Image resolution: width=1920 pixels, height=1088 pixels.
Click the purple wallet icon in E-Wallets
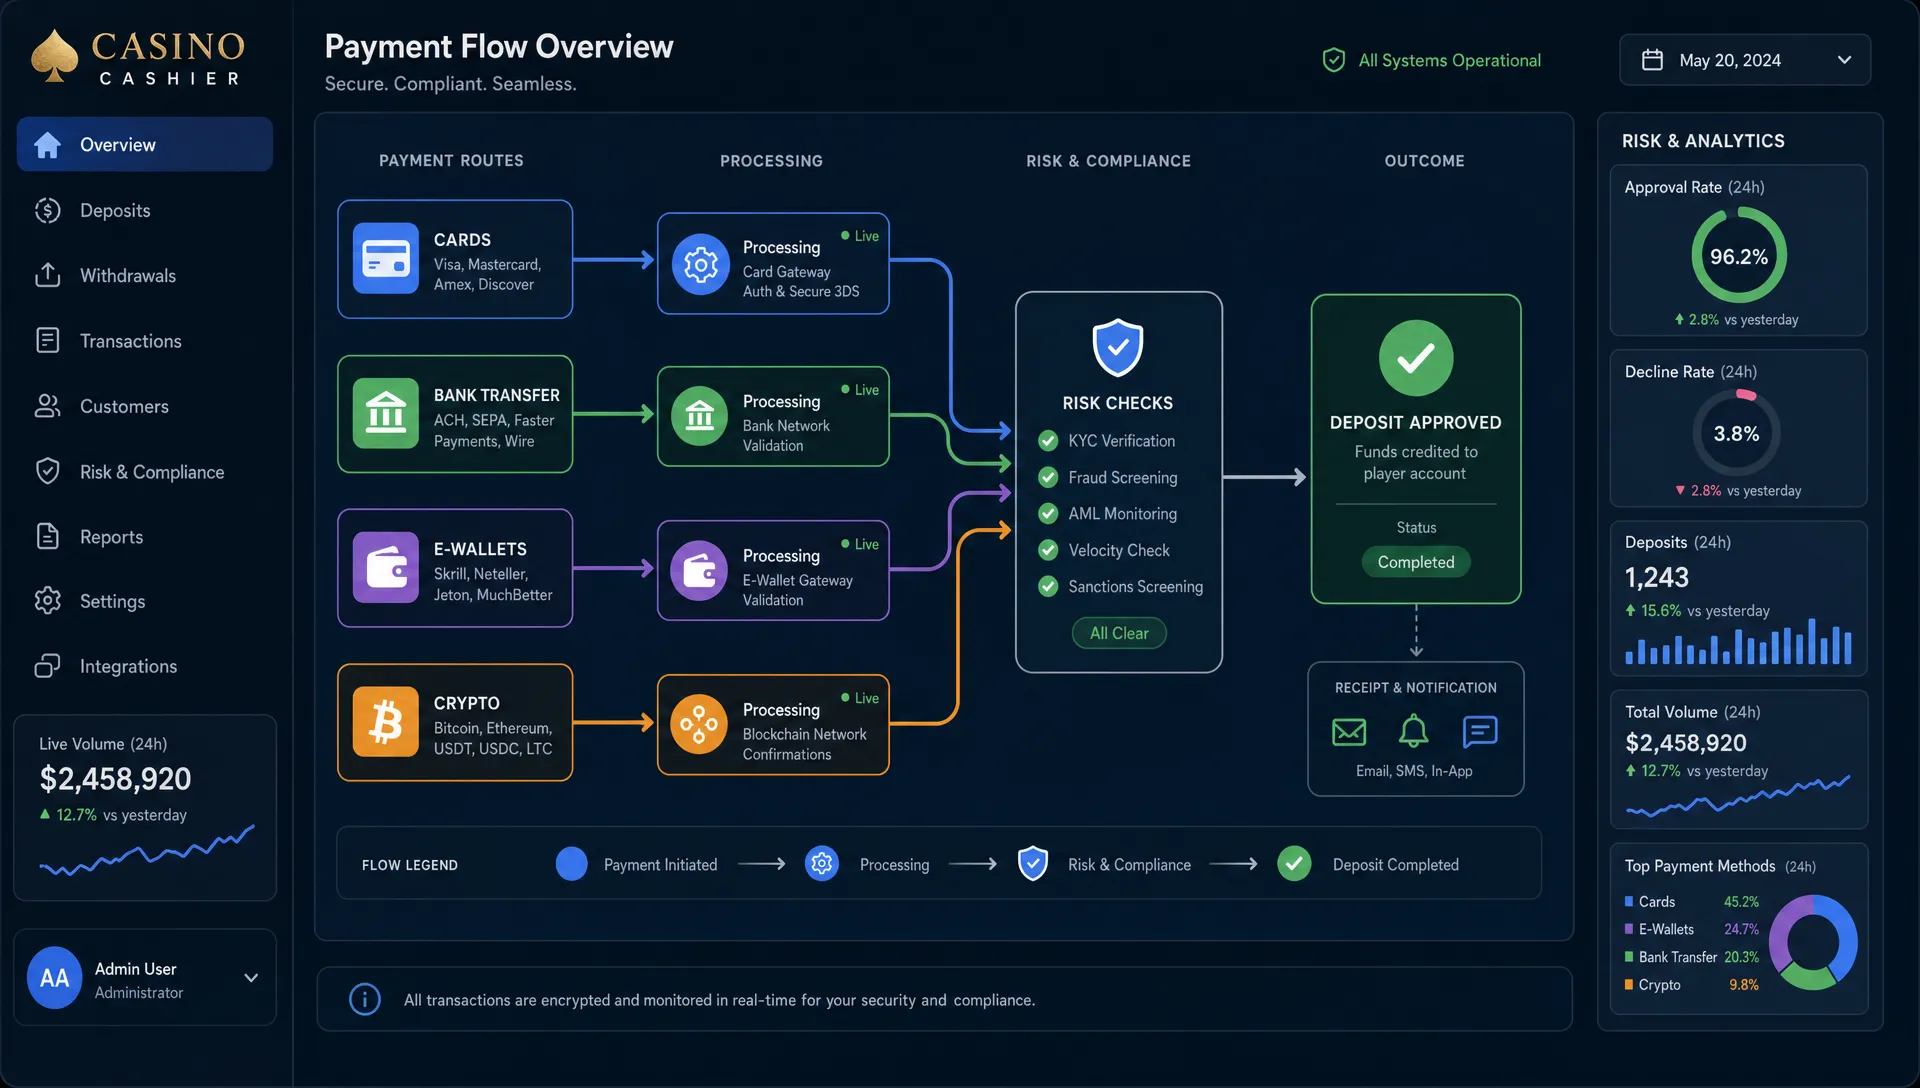click(386, 567)
